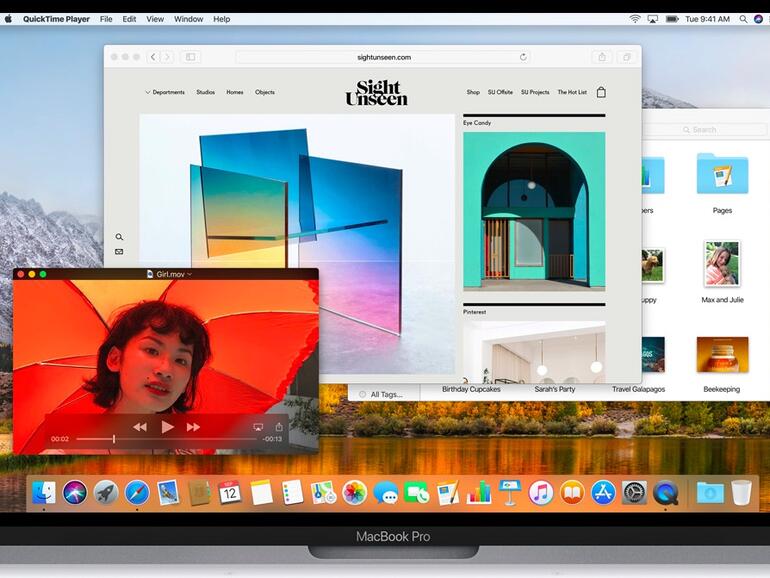770x578 pixels.
Task: Rewind the QuickTime video
Action: tap(140, 427)
